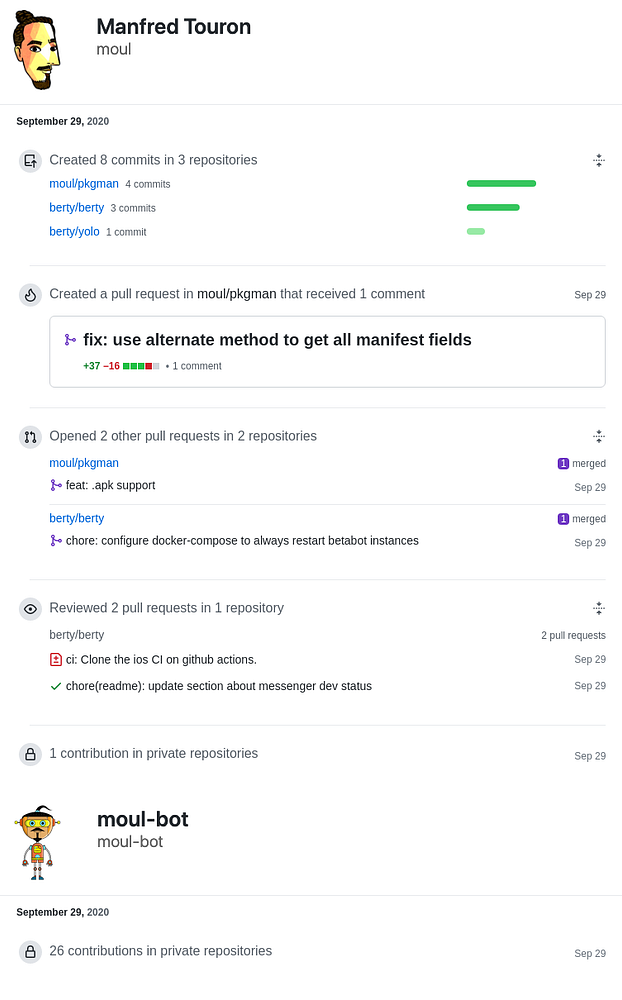Open "fix: use alternate method" pull request
Image resolution: width=622 pixels, height=1000 pixels.
pos(277,340)
